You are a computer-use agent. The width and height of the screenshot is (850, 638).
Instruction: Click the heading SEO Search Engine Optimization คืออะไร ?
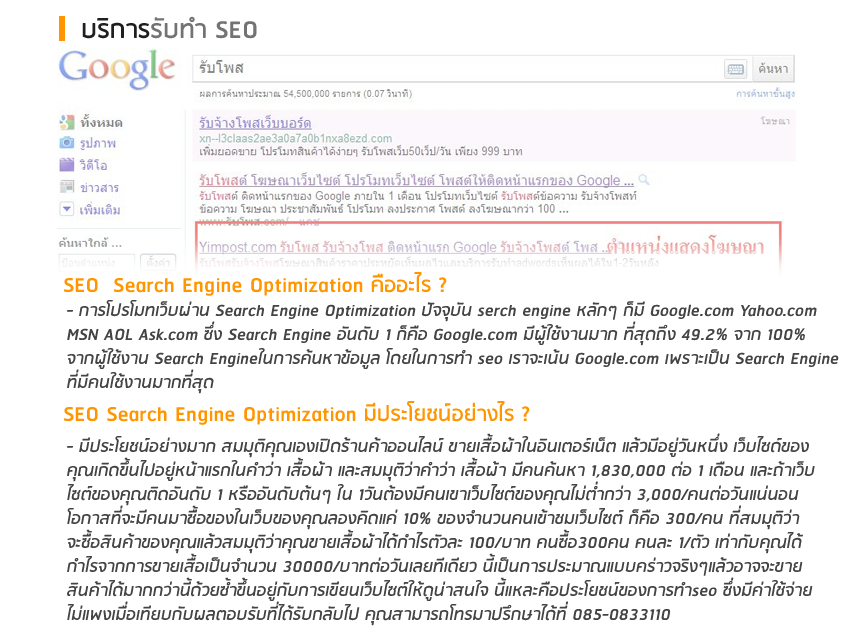[255, 285]
